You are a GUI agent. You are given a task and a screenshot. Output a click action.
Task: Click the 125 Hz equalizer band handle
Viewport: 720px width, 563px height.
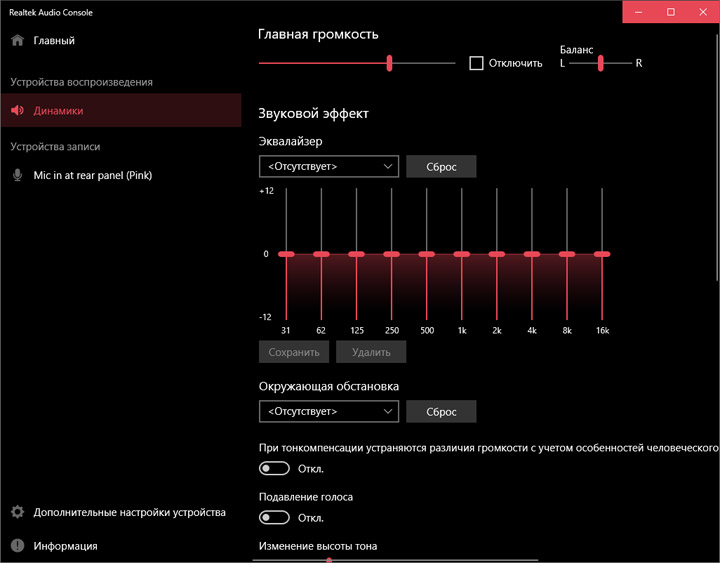click(356, 254)
